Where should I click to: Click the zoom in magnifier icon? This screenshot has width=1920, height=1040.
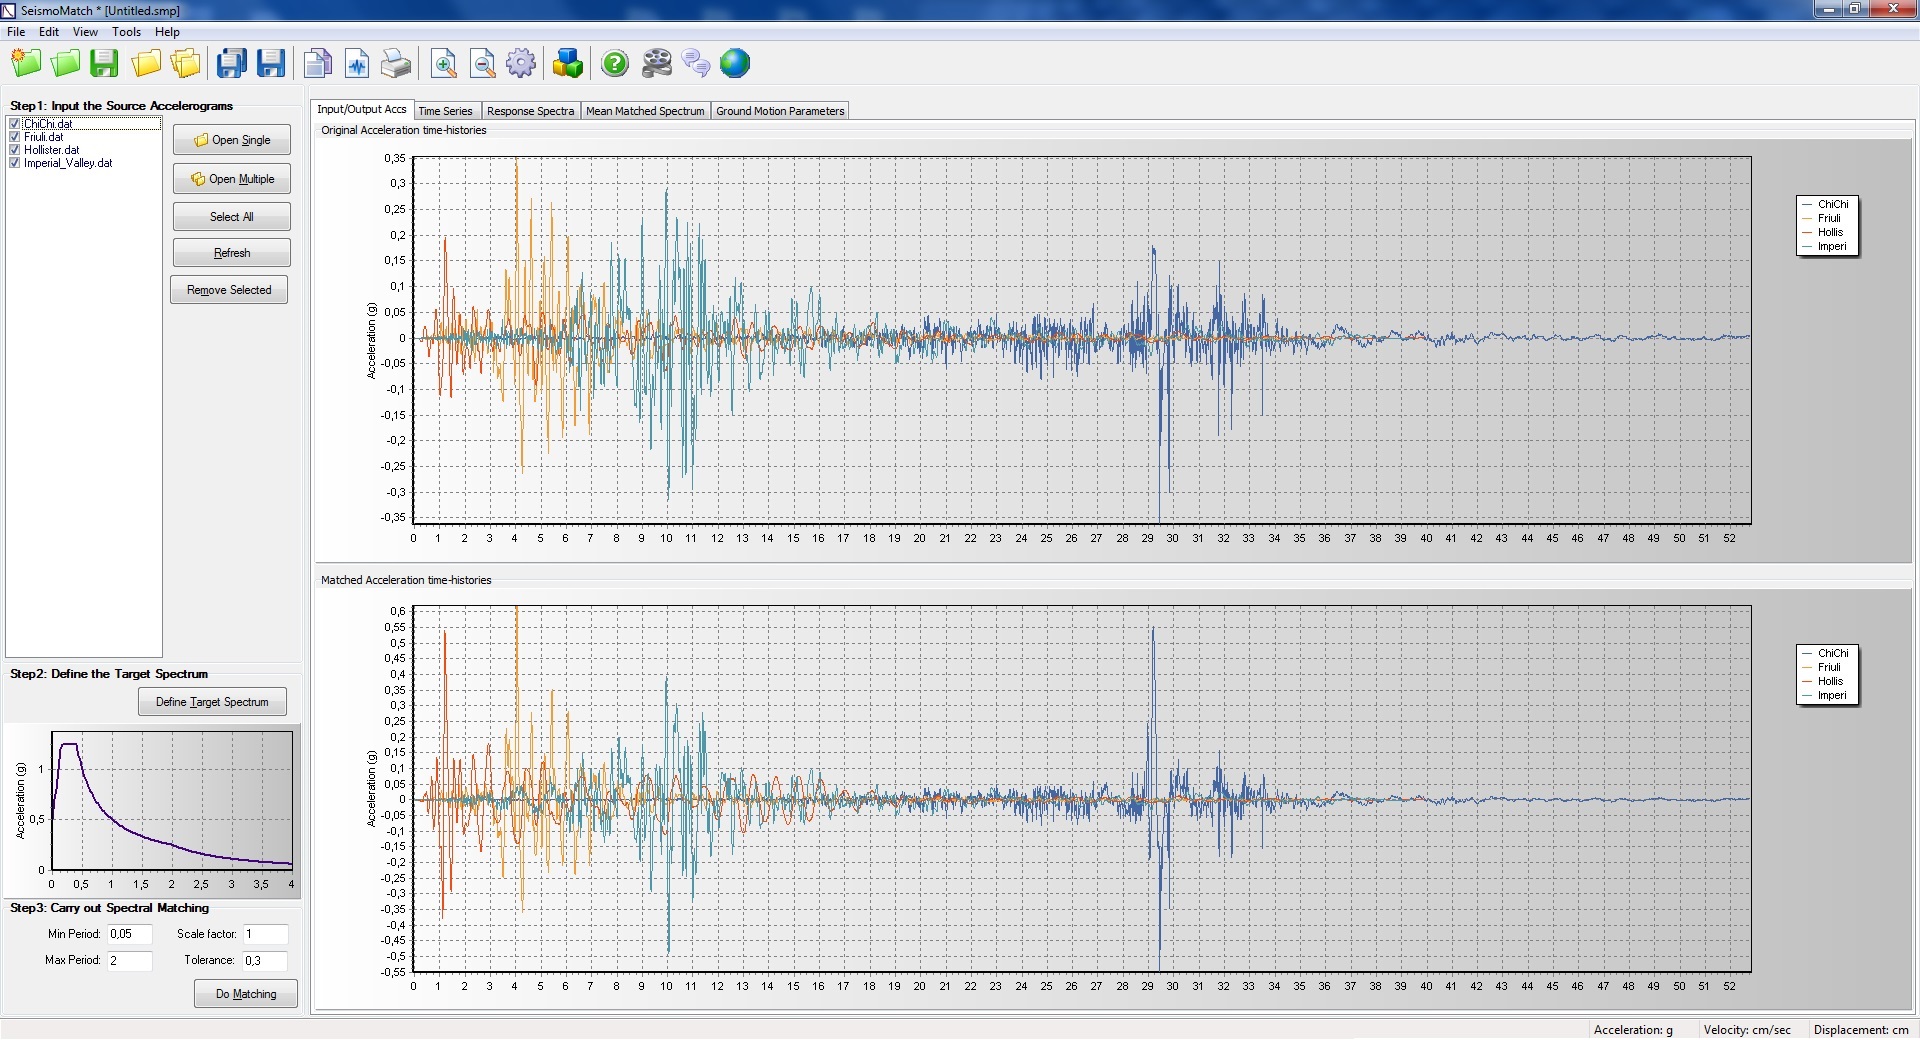(x=443, y=64)
